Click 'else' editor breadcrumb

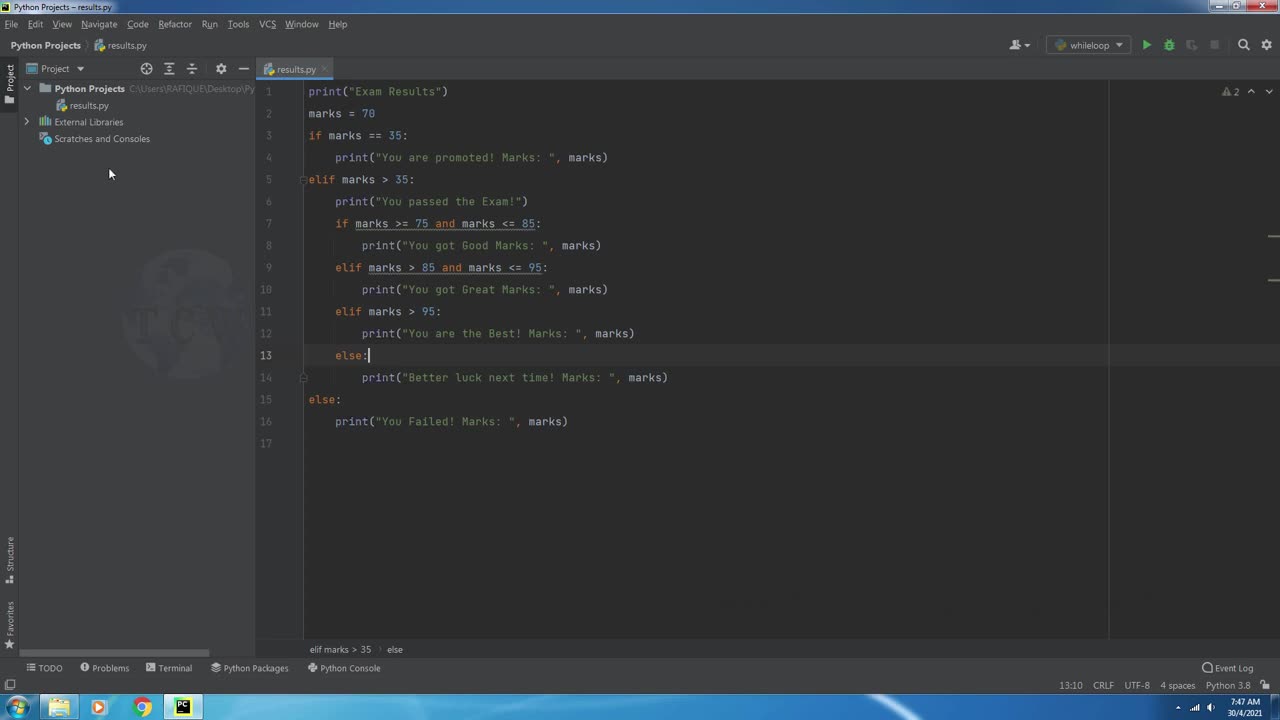(395, 650)
